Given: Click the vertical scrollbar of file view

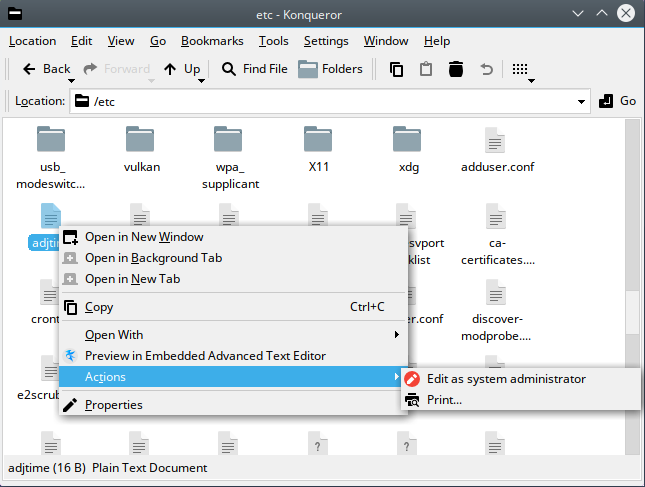Looking at the screenshot, I should (632, 287).
